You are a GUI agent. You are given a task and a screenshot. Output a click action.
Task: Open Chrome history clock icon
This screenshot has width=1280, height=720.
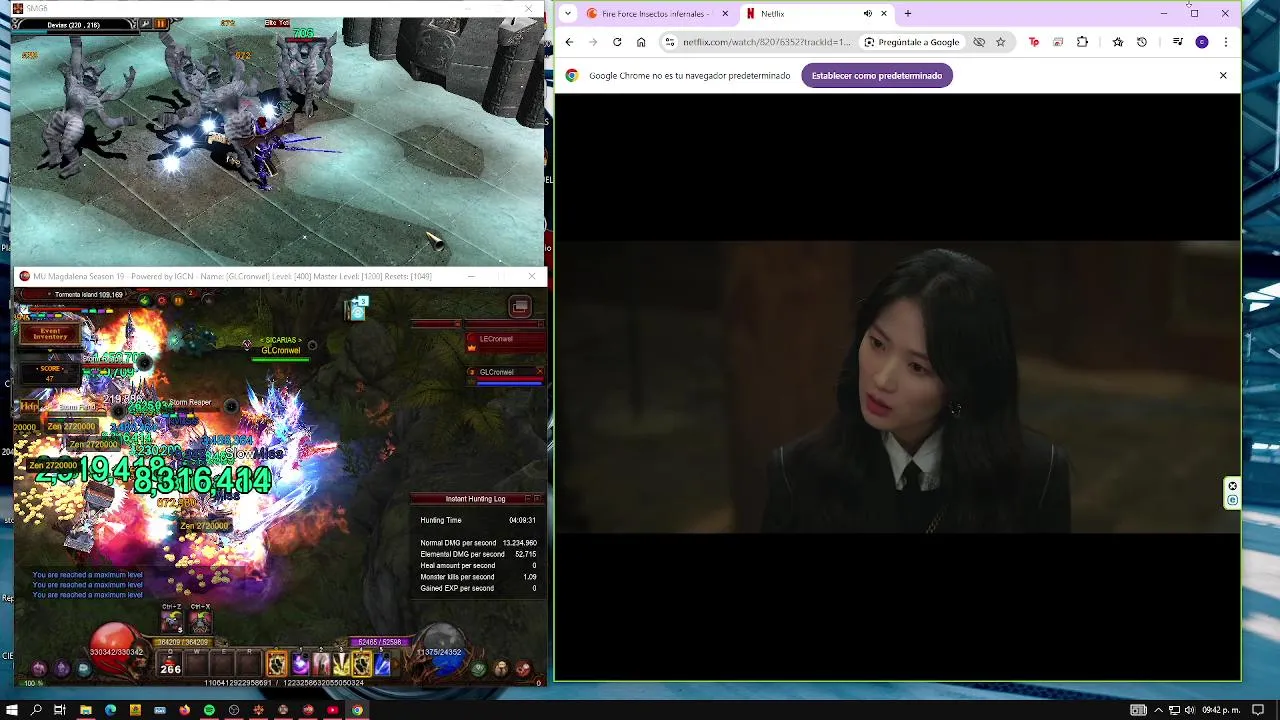(1142, 42)
